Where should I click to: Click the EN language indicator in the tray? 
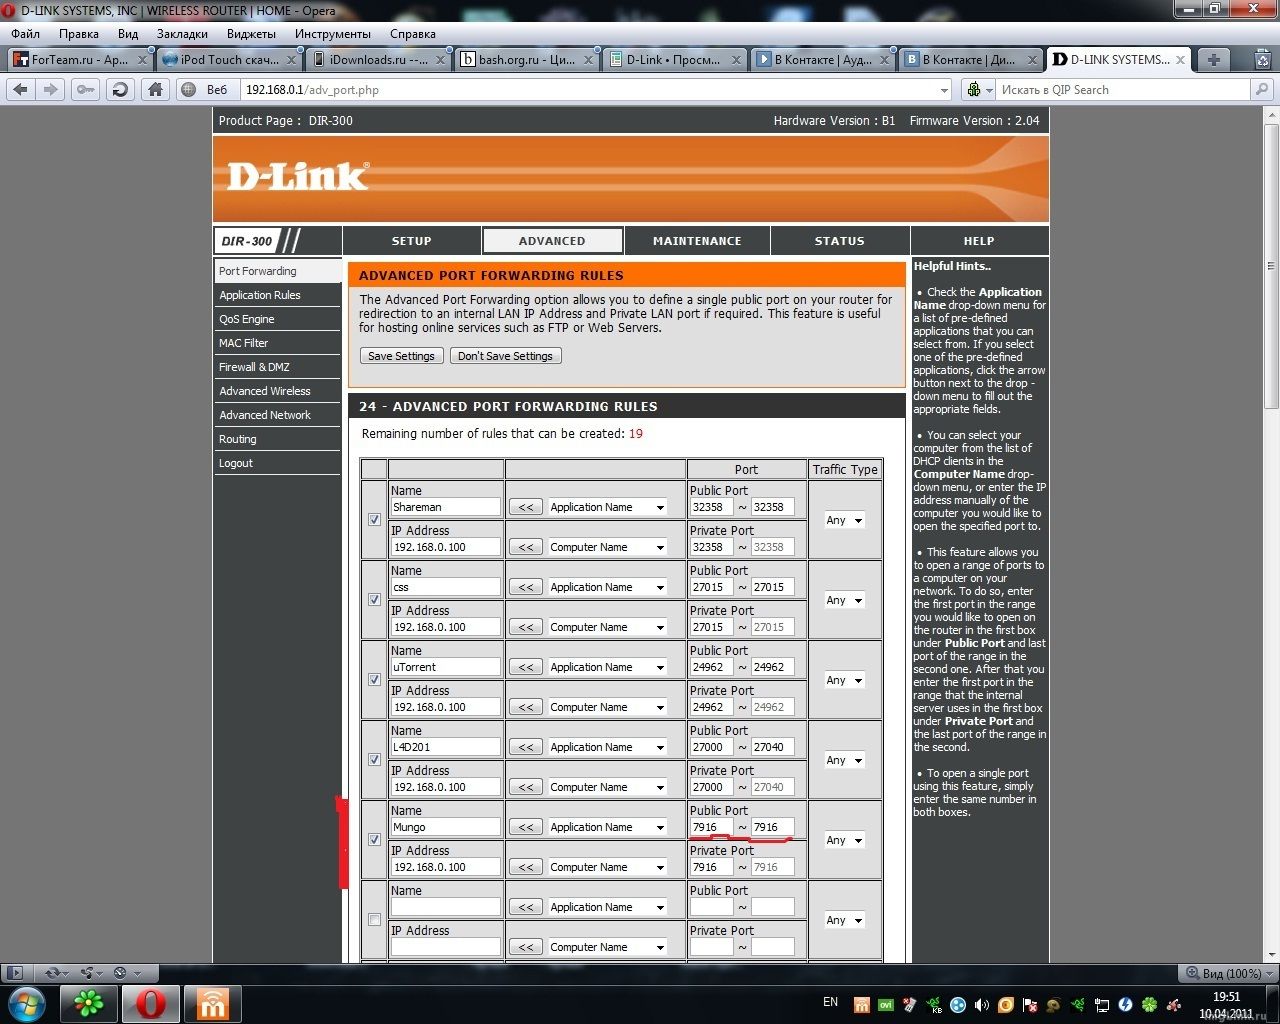click(830, 1002)
